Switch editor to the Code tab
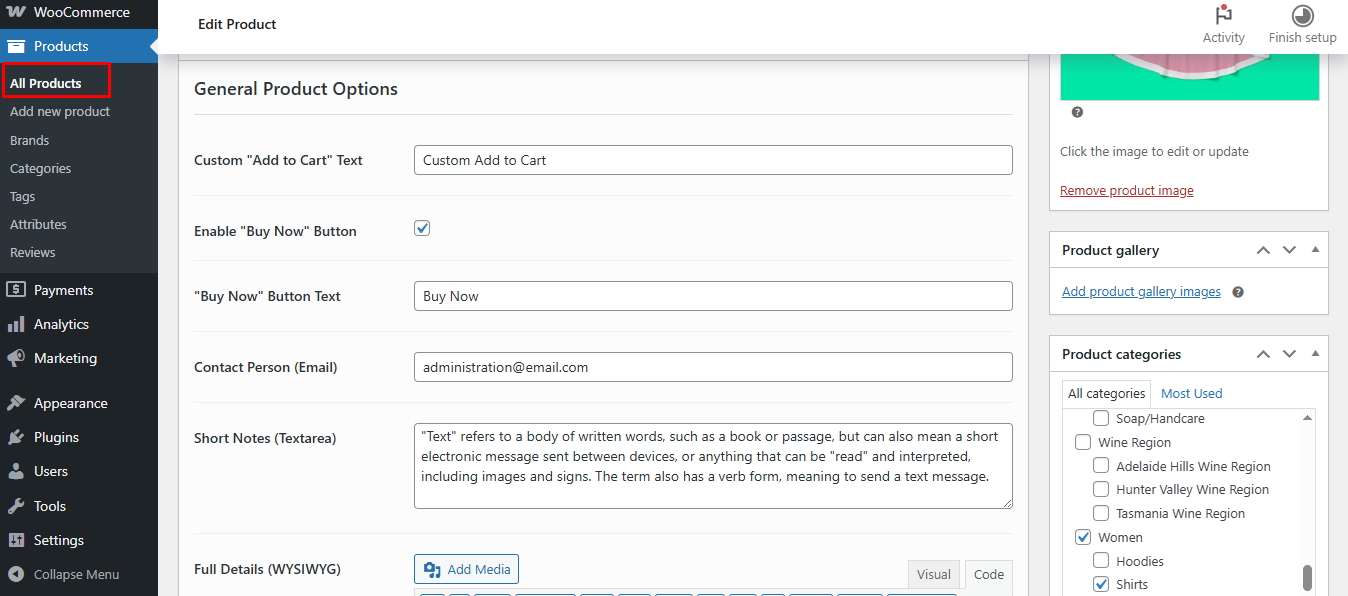 coord(988,574)
